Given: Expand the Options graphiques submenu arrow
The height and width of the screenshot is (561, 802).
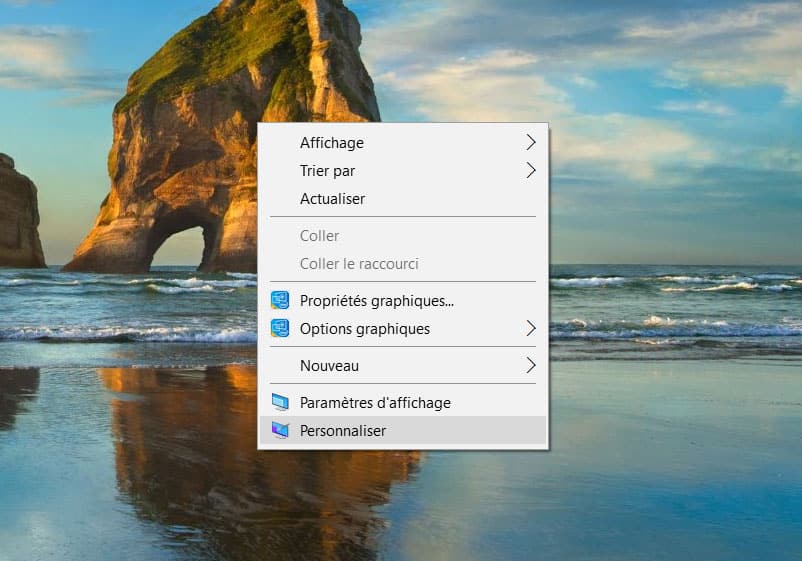Looking at the screenshot, I should tap(531, 328).
